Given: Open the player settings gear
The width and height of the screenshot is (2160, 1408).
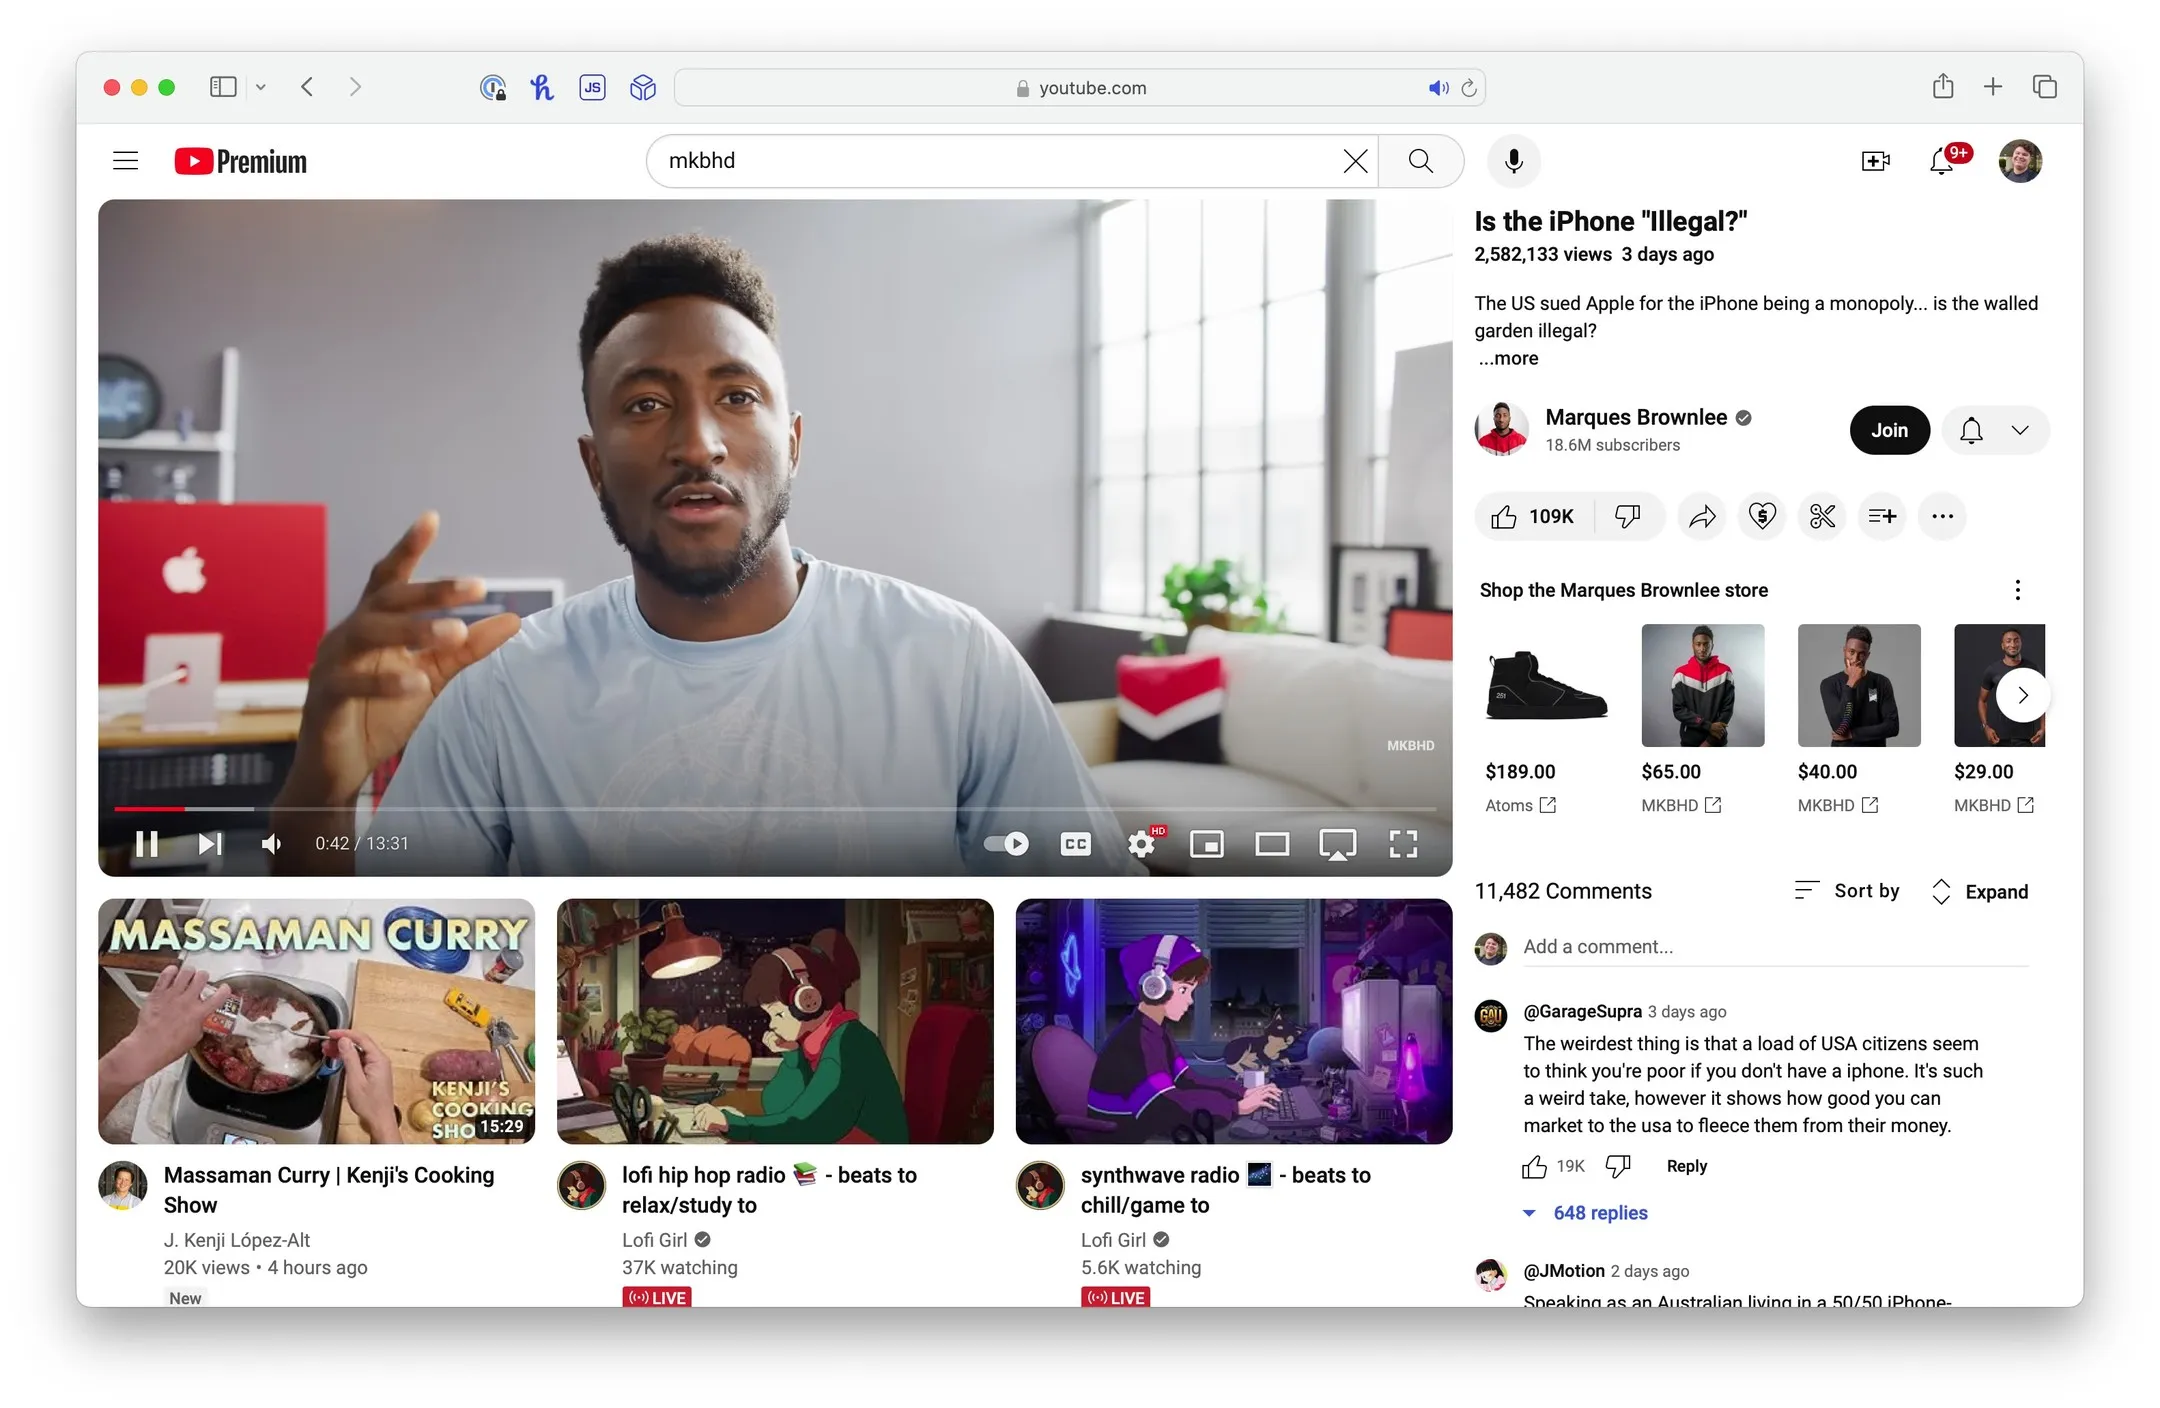Looking at the screenshot, I should tap(1140, 844).
